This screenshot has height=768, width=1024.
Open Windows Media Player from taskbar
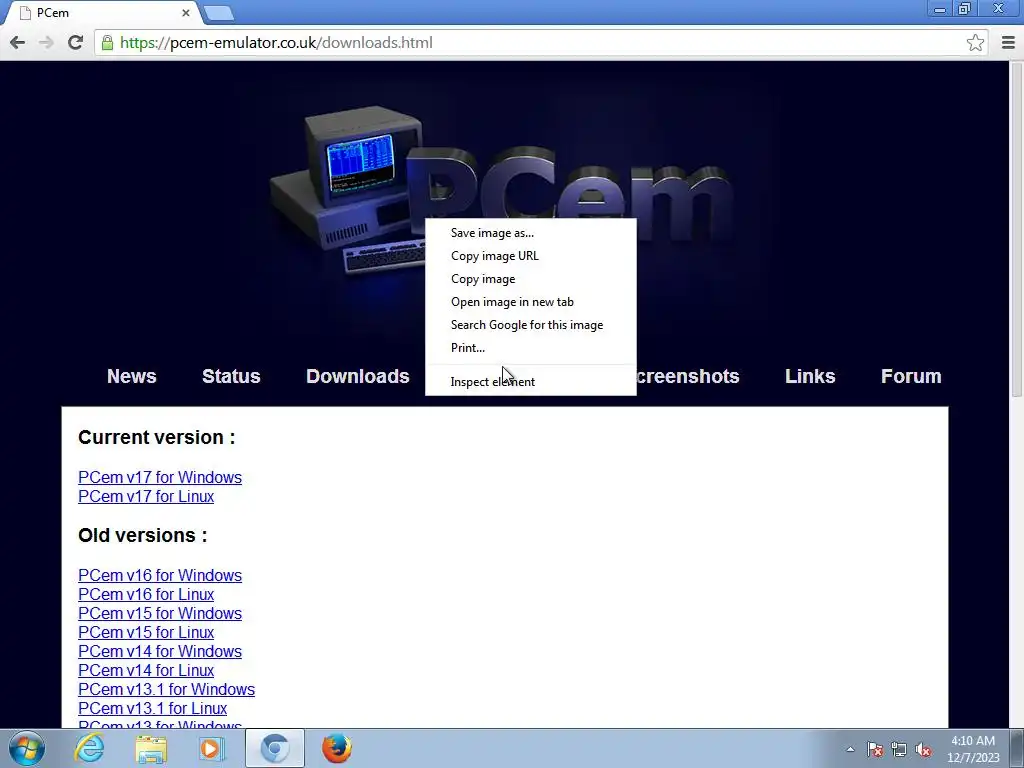coord(211,748)
